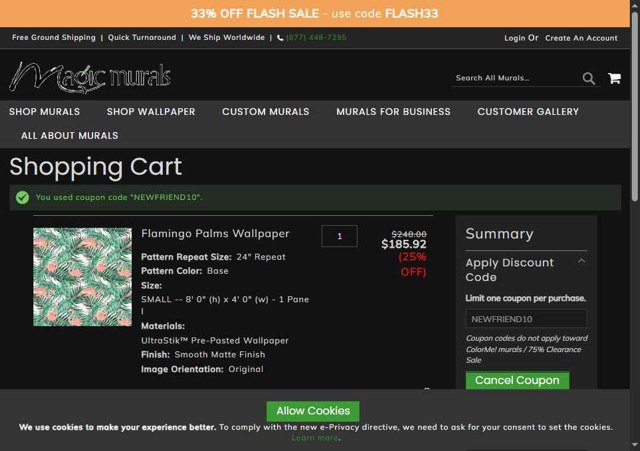Click Learn more in cookie notice
This screenshot has width=640, height=451.
click(315, 438)
